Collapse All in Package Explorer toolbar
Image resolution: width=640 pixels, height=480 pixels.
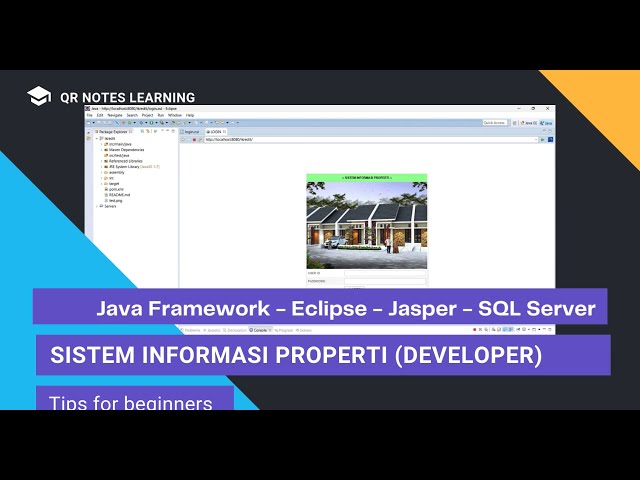(142, 131)
